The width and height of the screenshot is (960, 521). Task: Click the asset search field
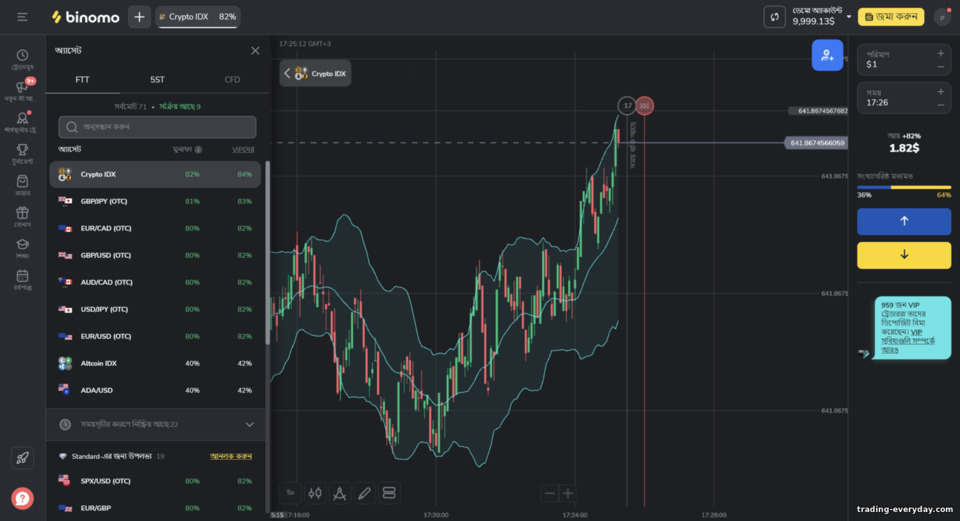pyautogui.click(x=157, y=127)
